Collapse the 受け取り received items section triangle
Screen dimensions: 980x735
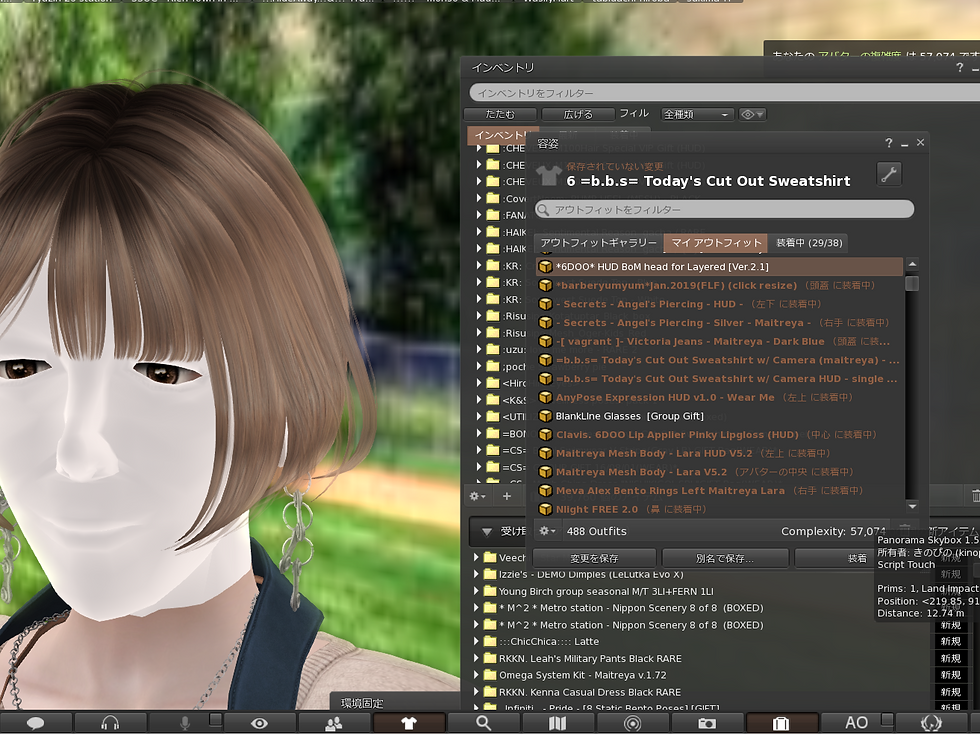[486, 532]
